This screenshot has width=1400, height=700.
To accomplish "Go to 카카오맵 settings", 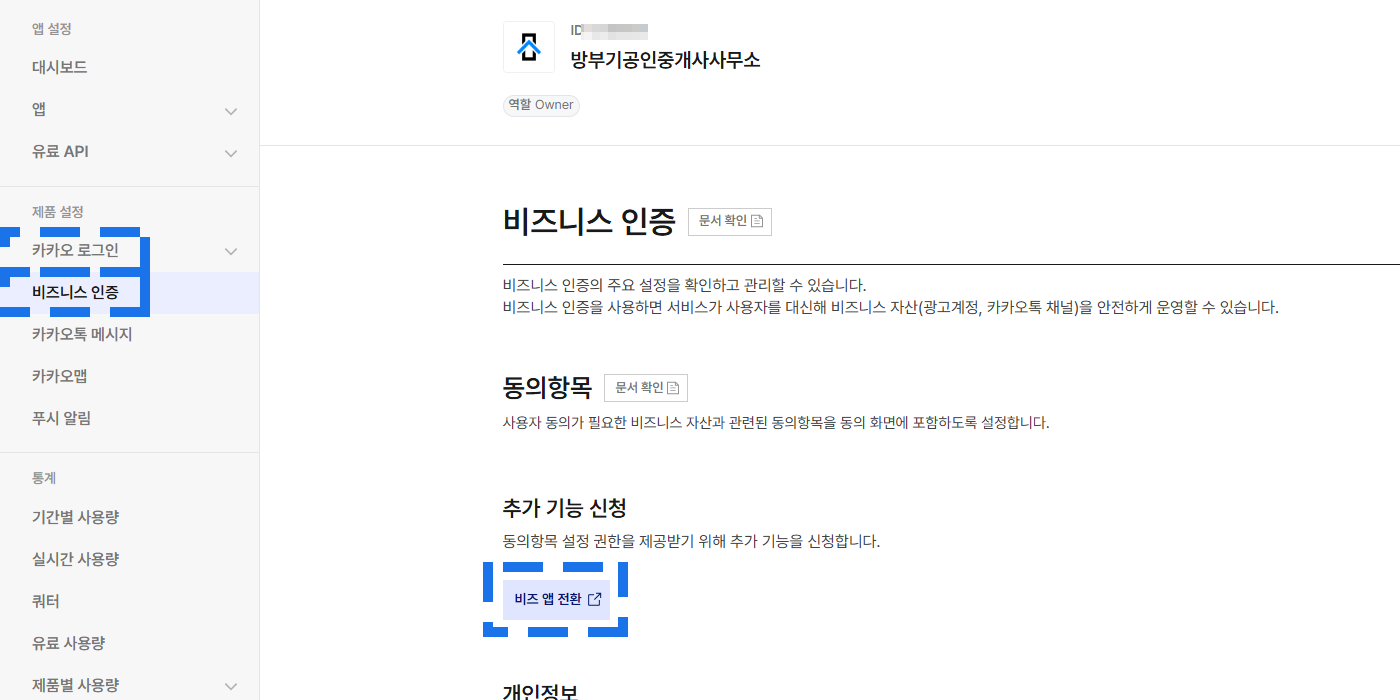I will (x=59, y=376).
